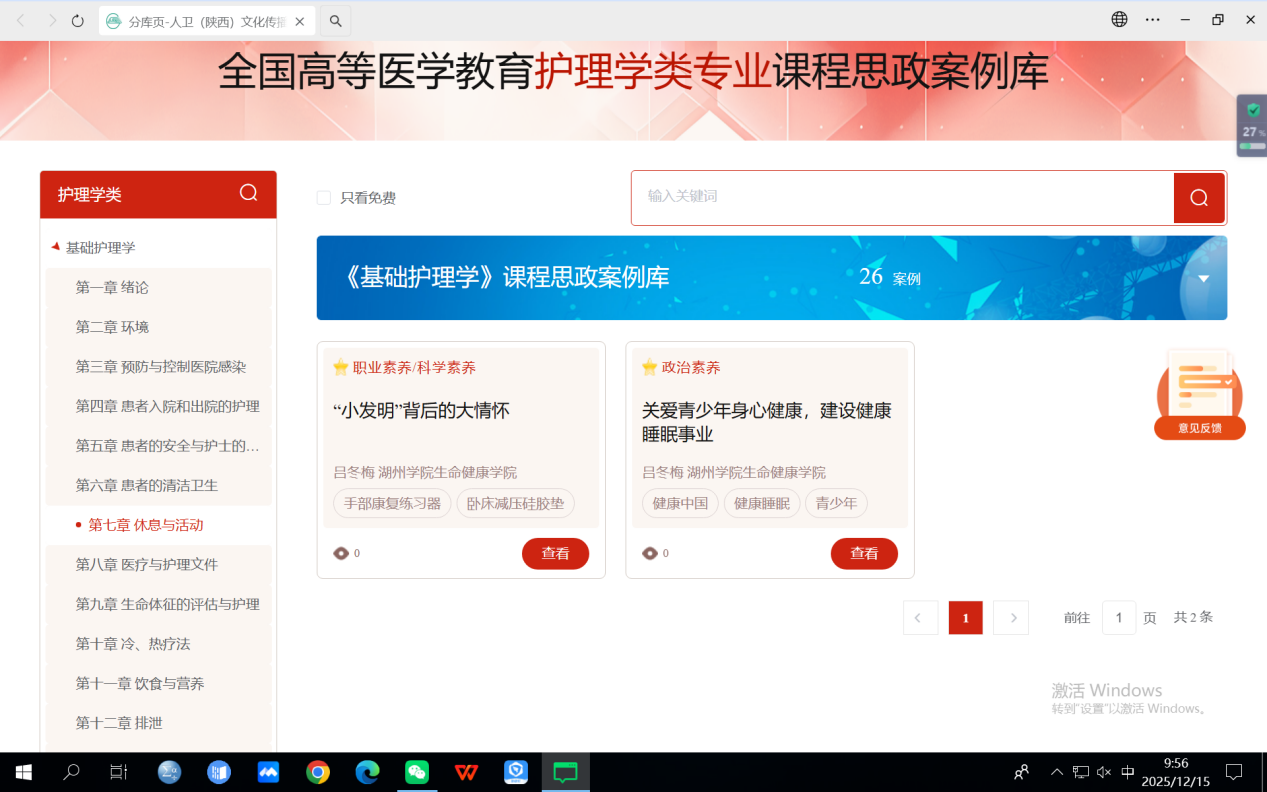Click the search icon beside the tab
The height and width of the screenshot is (792, 1267).
(336, 21)
